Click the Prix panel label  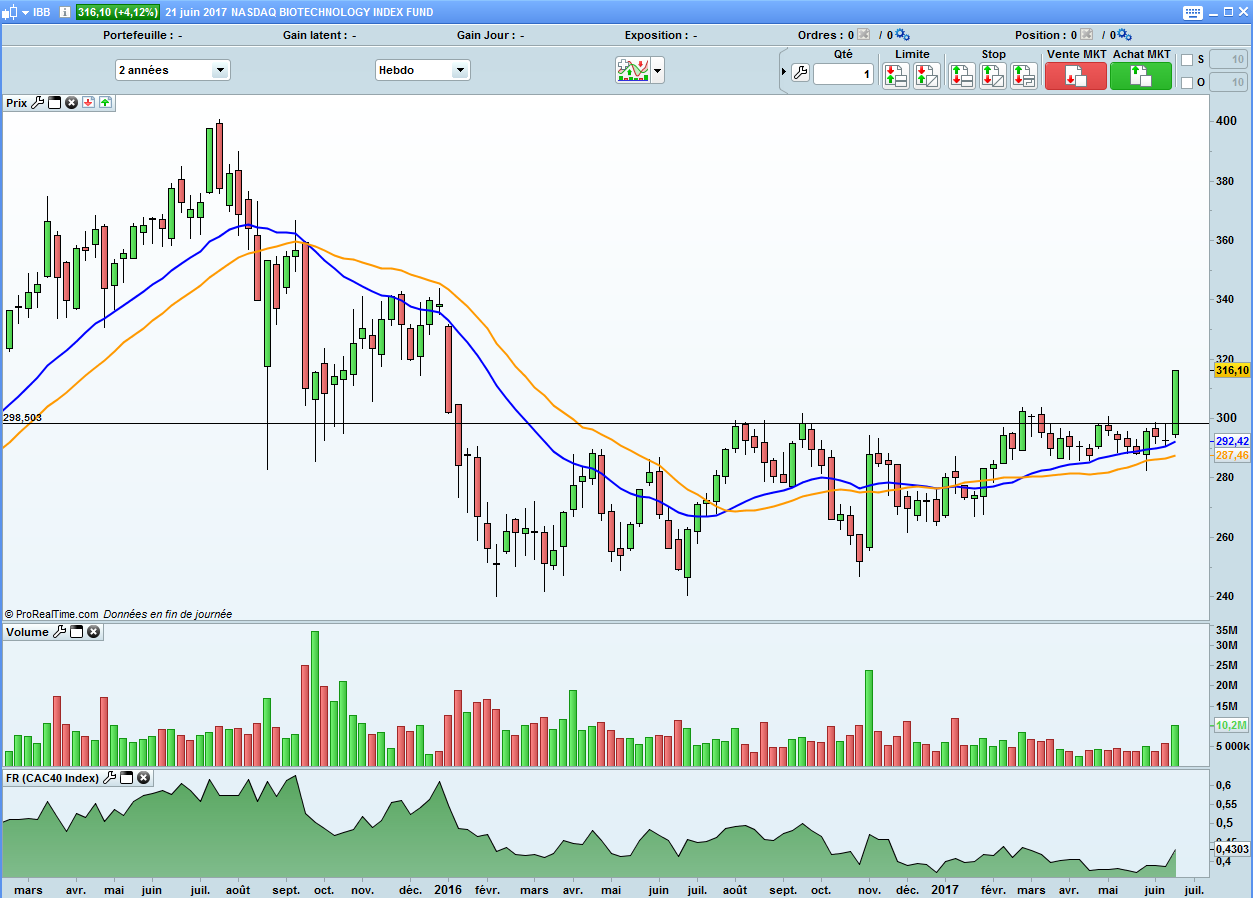click(17, 103)
